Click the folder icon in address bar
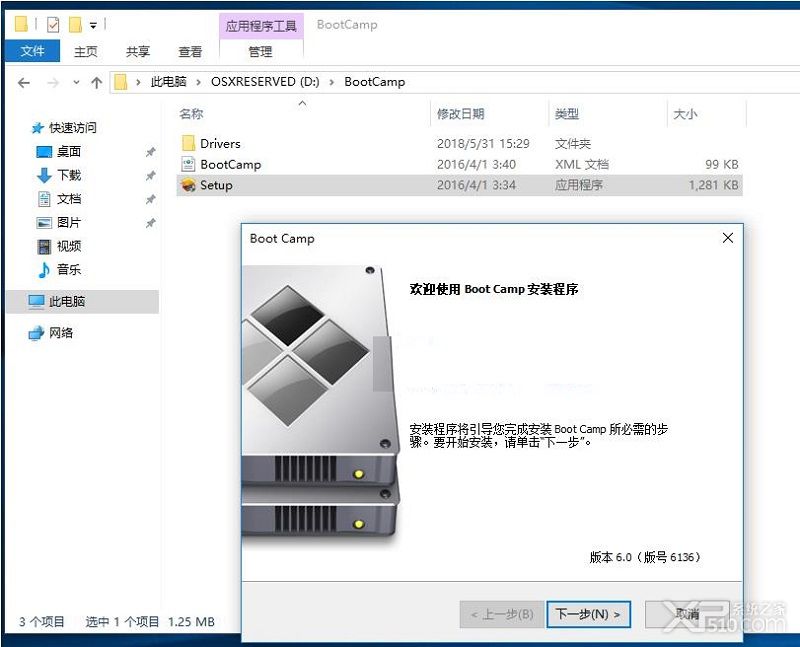800x647 pixels. pos(120,82)
